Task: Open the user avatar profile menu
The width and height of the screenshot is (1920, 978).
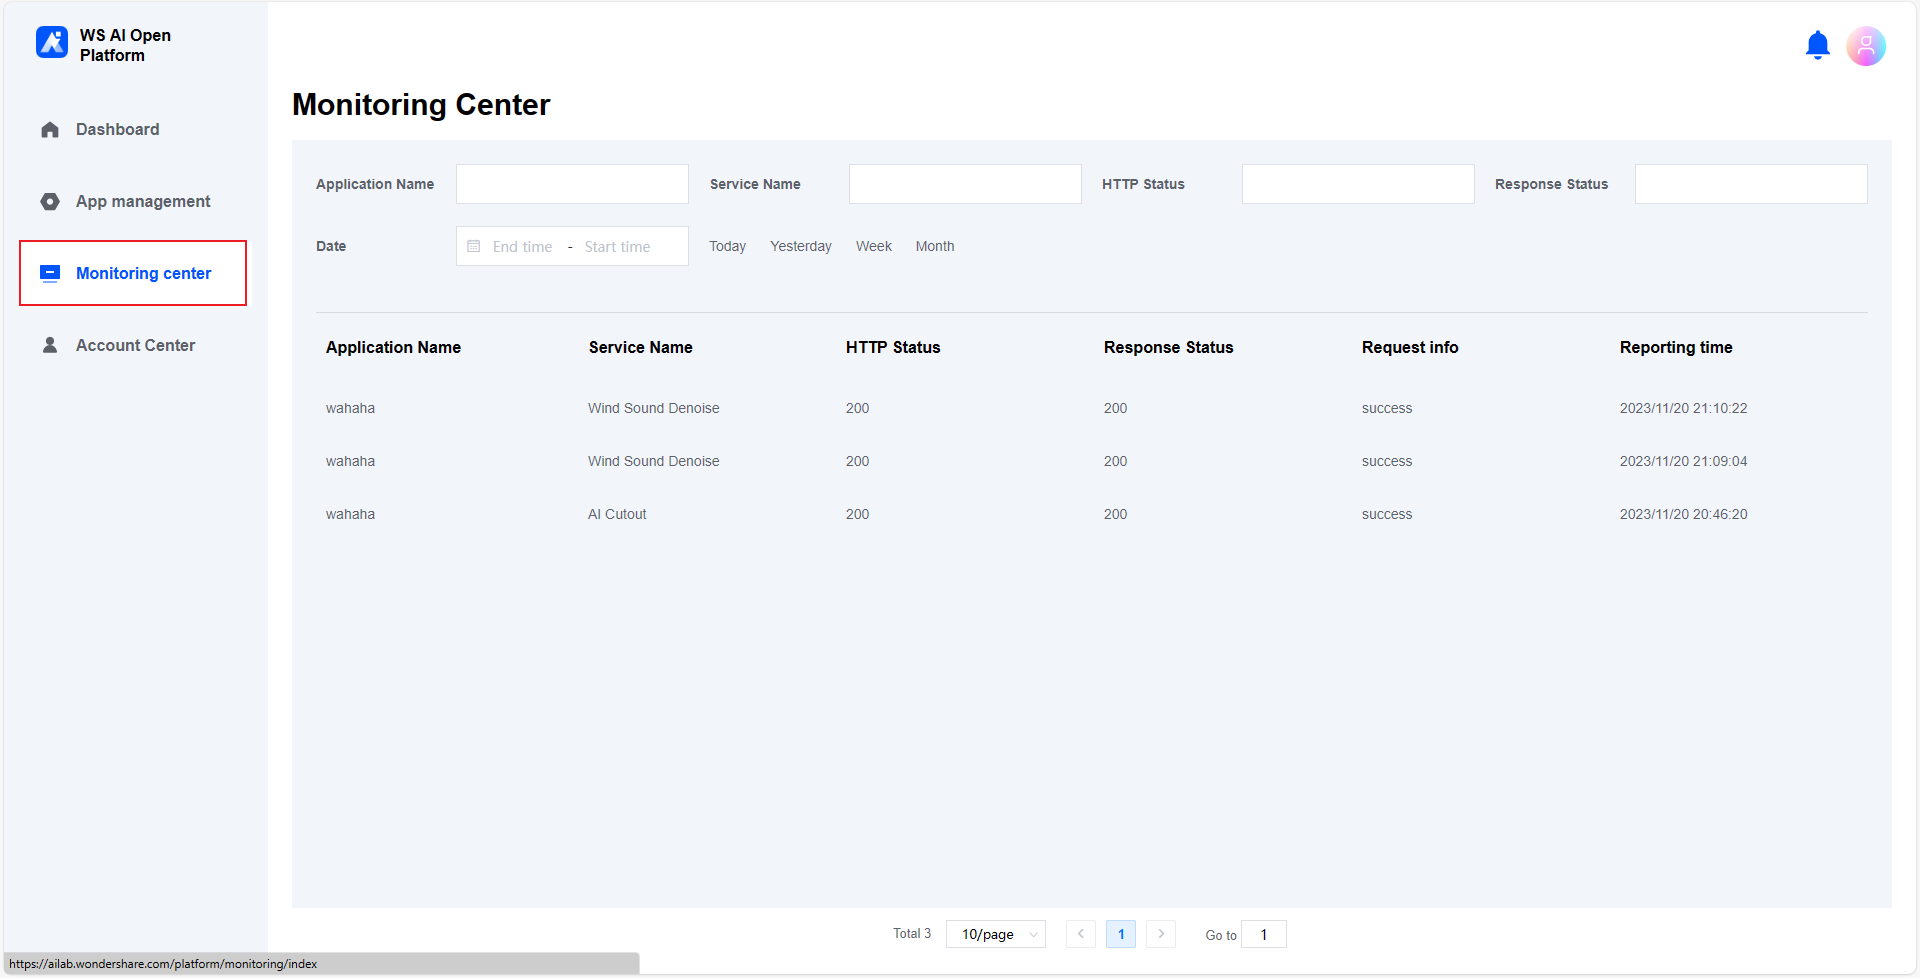Action: click(1865, 46)
